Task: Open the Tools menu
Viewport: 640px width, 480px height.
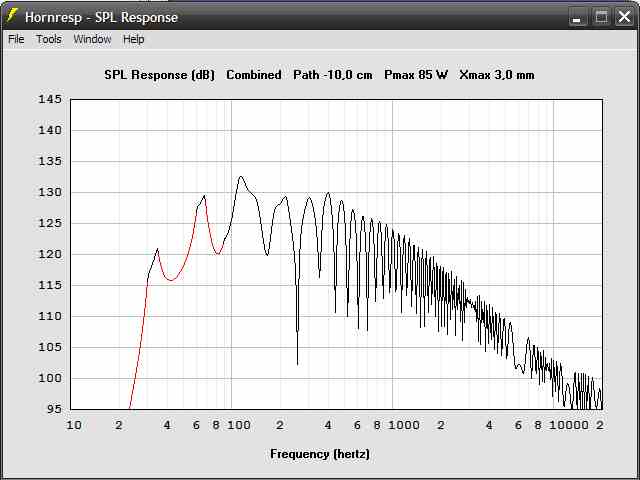Action: [x=49, y=39]
